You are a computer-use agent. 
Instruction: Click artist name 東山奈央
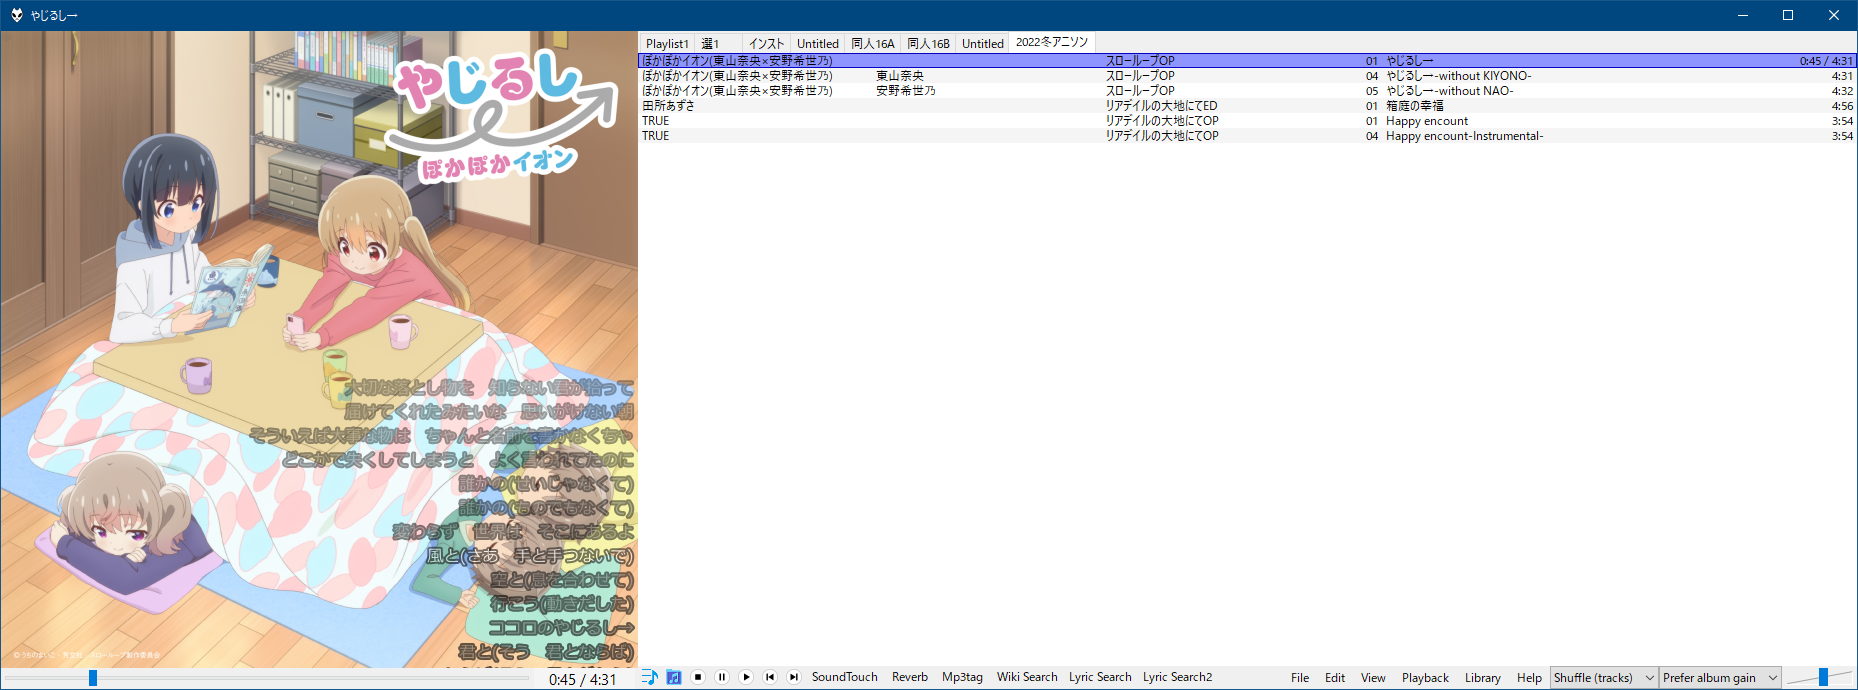(x=900, y=76)
